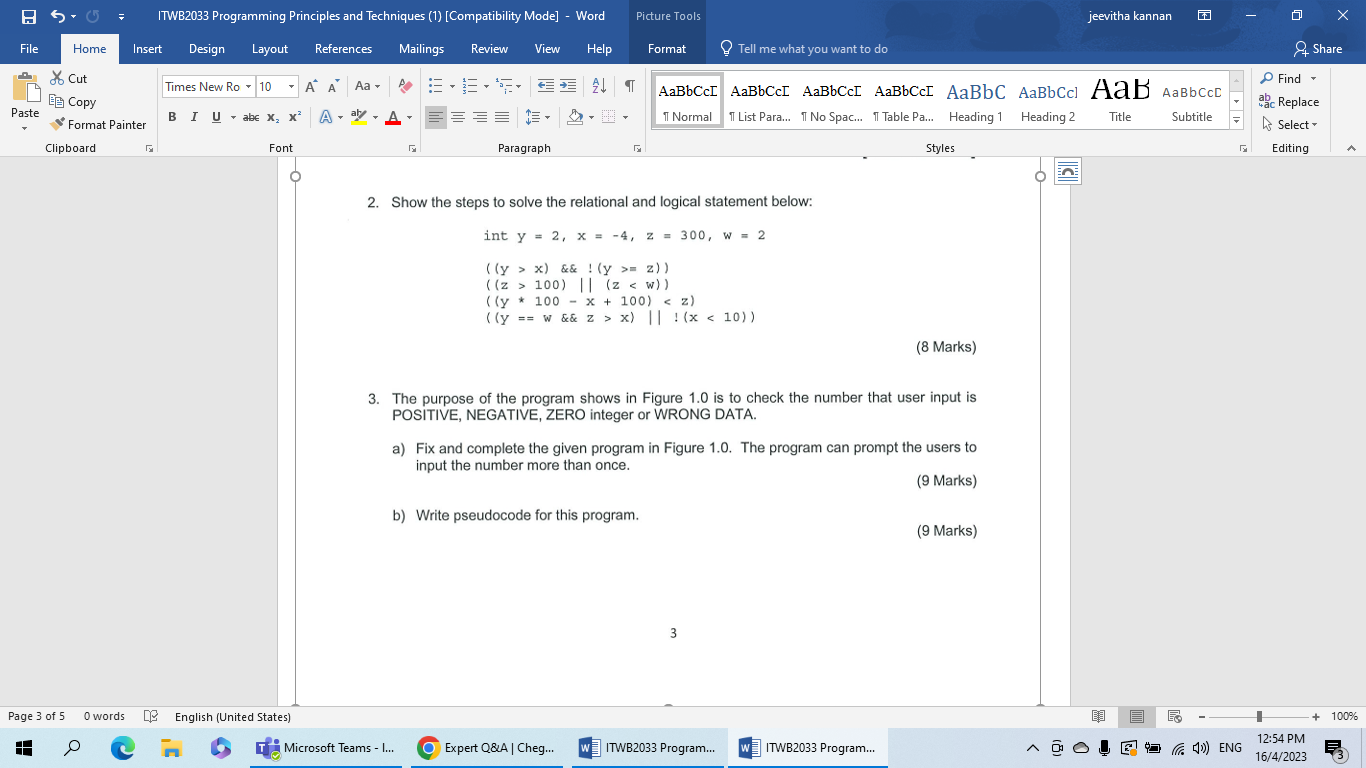The height and width of the screenshot is (768, 1366).
Task: Switch to the Design tab
Action: (207, 49)
